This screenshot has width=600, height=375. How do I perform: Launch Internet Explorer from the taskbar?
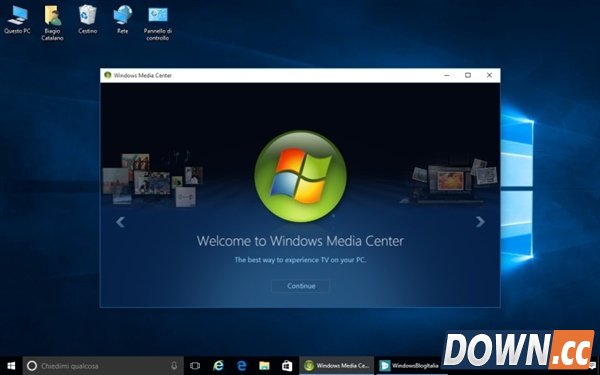218,366
